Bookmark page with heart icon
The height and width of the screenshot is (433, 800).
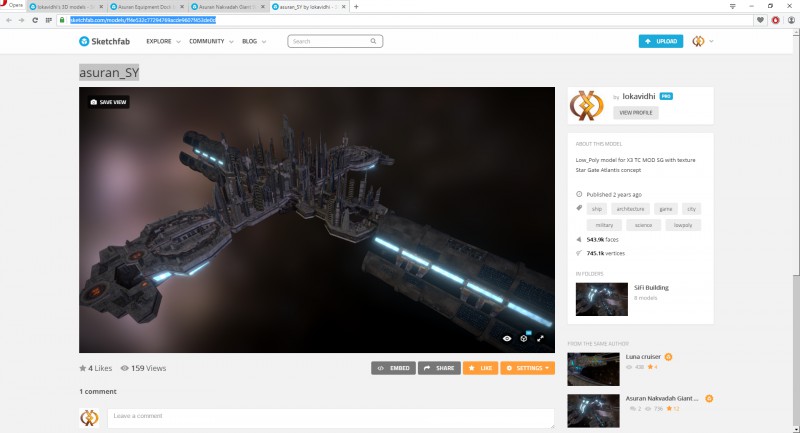(760, 20)
